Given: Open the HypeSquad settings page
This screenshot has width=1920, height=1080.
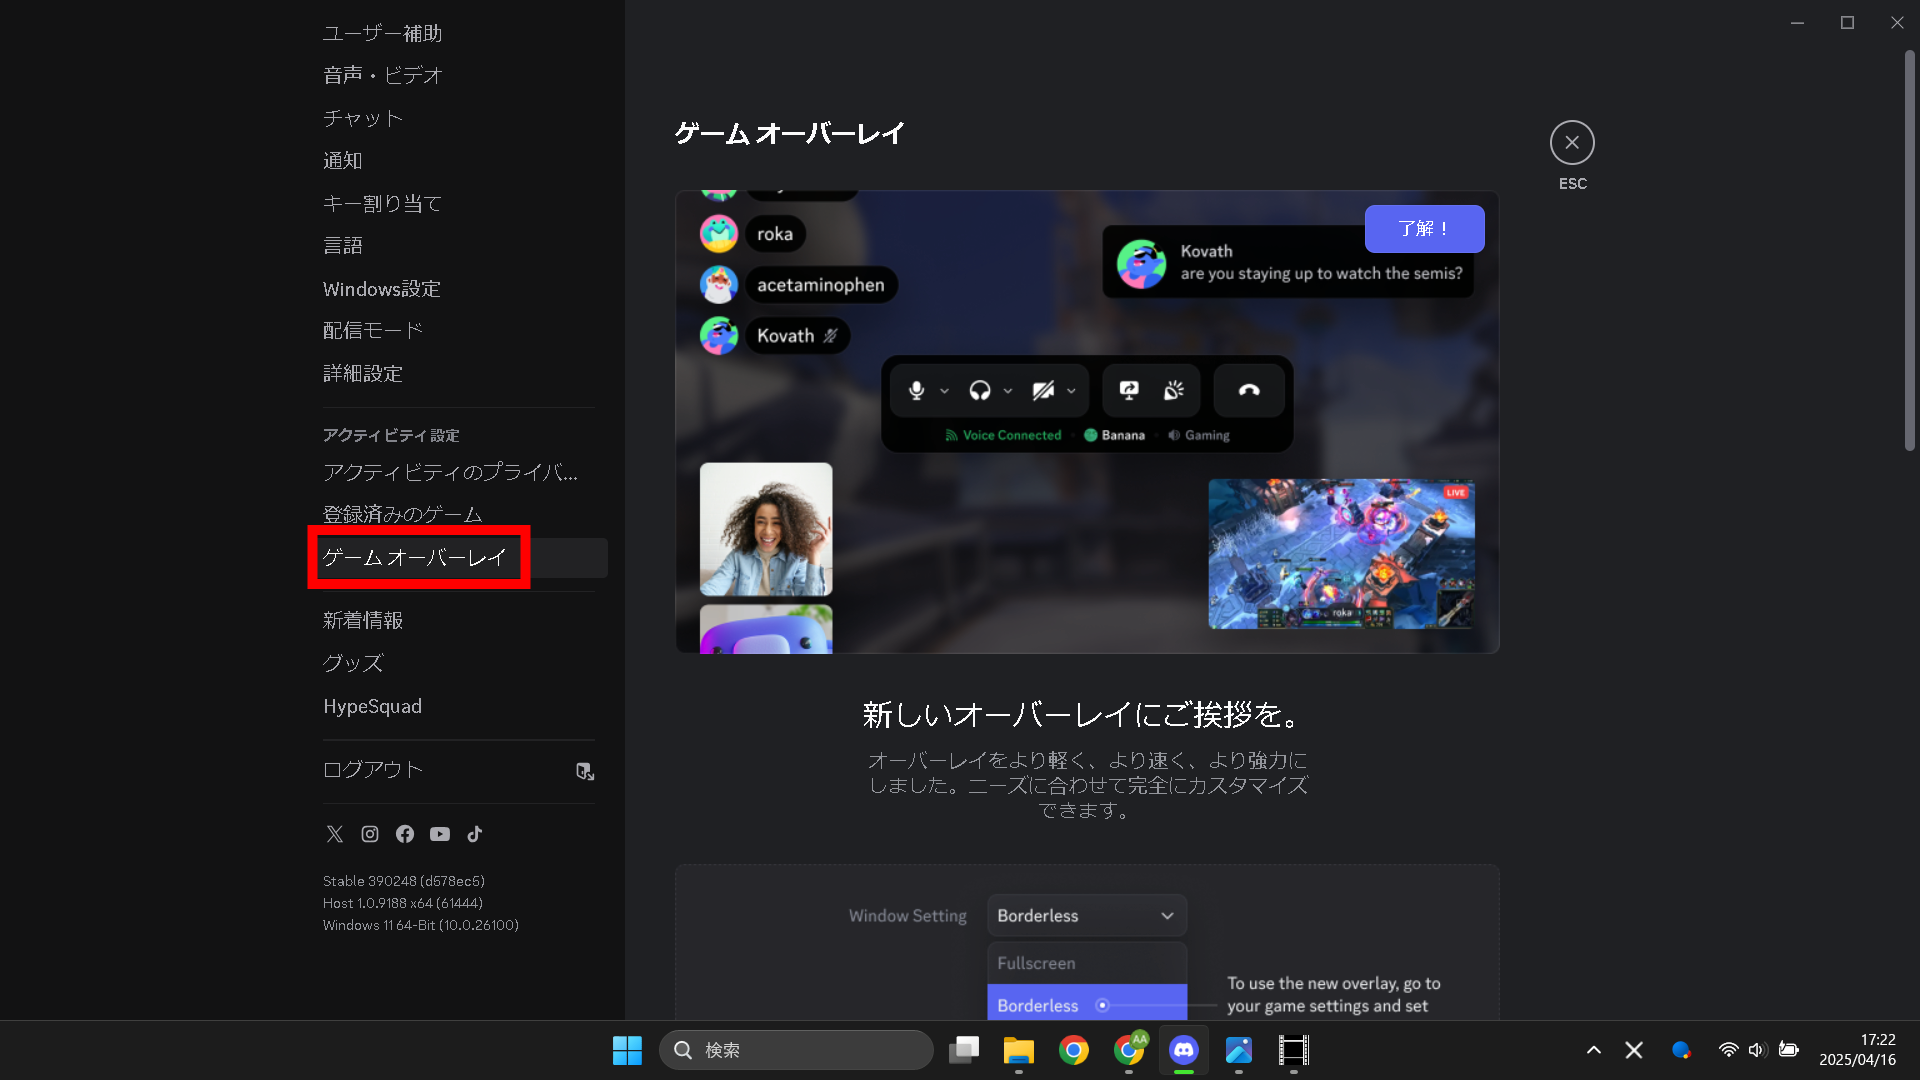Looking at the screenshot, I should tap(372, 706).
